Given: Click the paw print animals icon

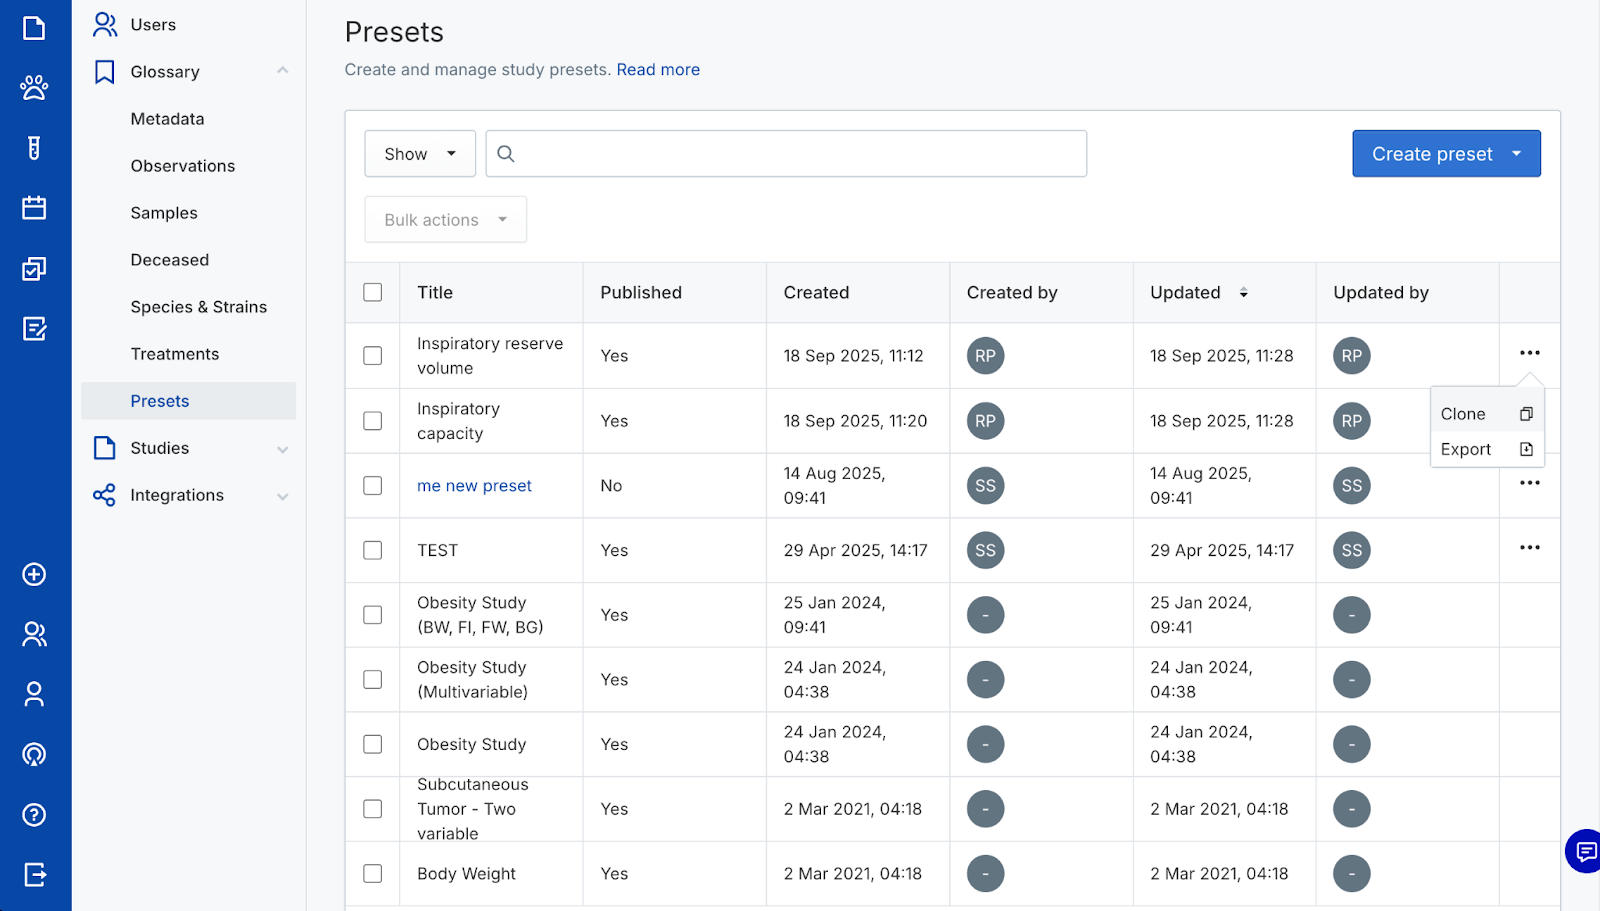Looking at the screenshot, I should click(x=34, y=88).
